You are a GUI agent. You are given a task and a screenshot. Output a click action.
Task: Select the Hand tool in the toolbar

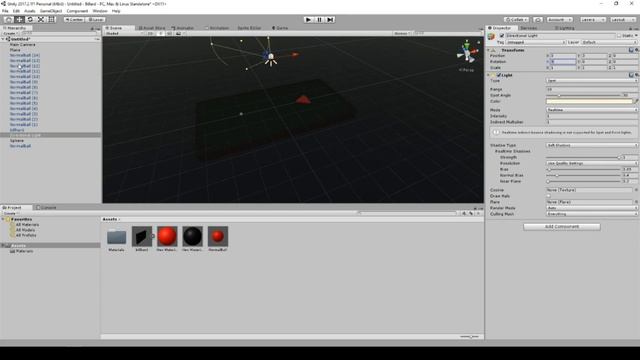tap(8, 20)
